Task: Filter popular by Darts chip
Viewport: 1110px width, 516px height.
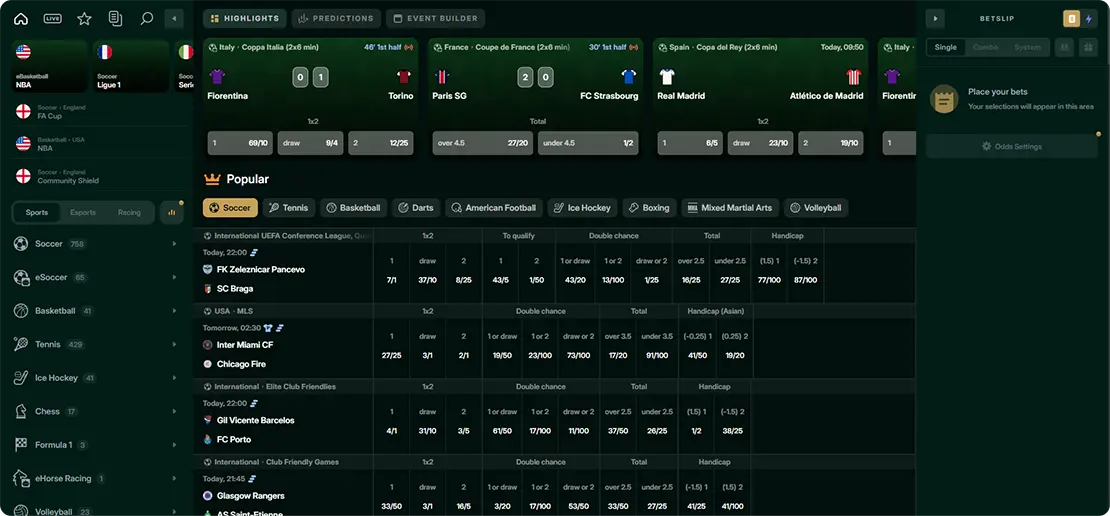Action: point(416,208)
